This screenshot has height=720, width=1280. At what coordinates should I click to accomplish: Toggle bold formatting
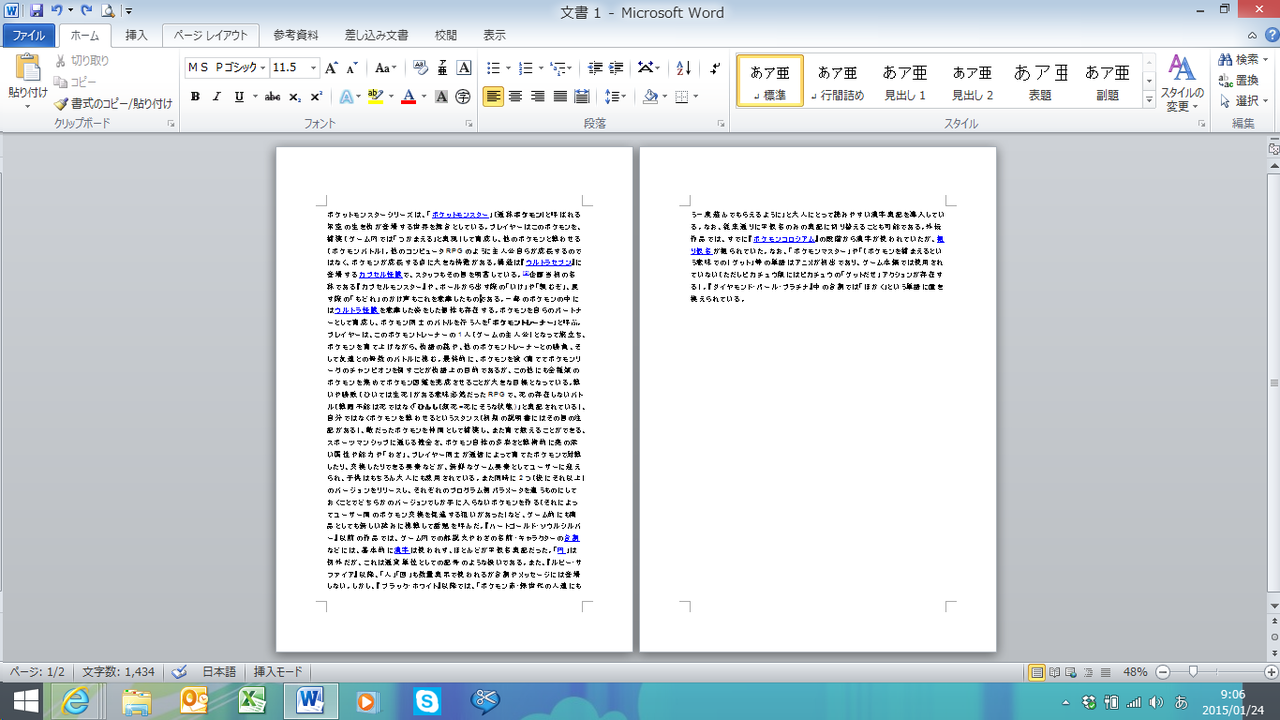click(x=195, y=97)
